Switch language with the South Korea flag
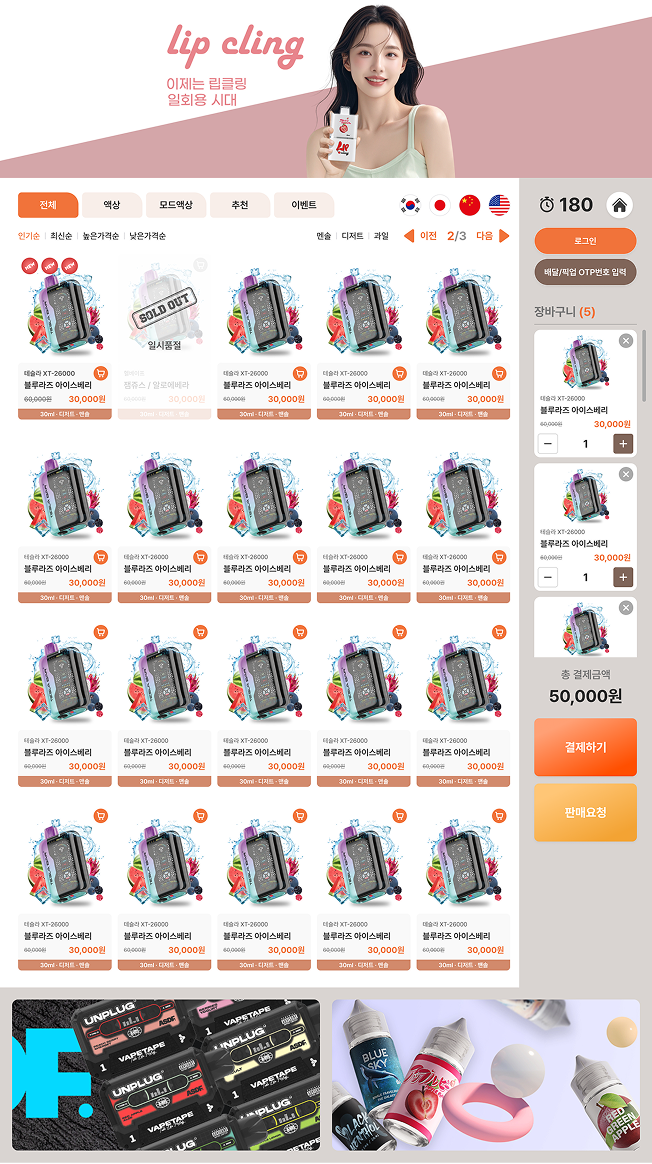652x1164 pixels. point(410,206)
